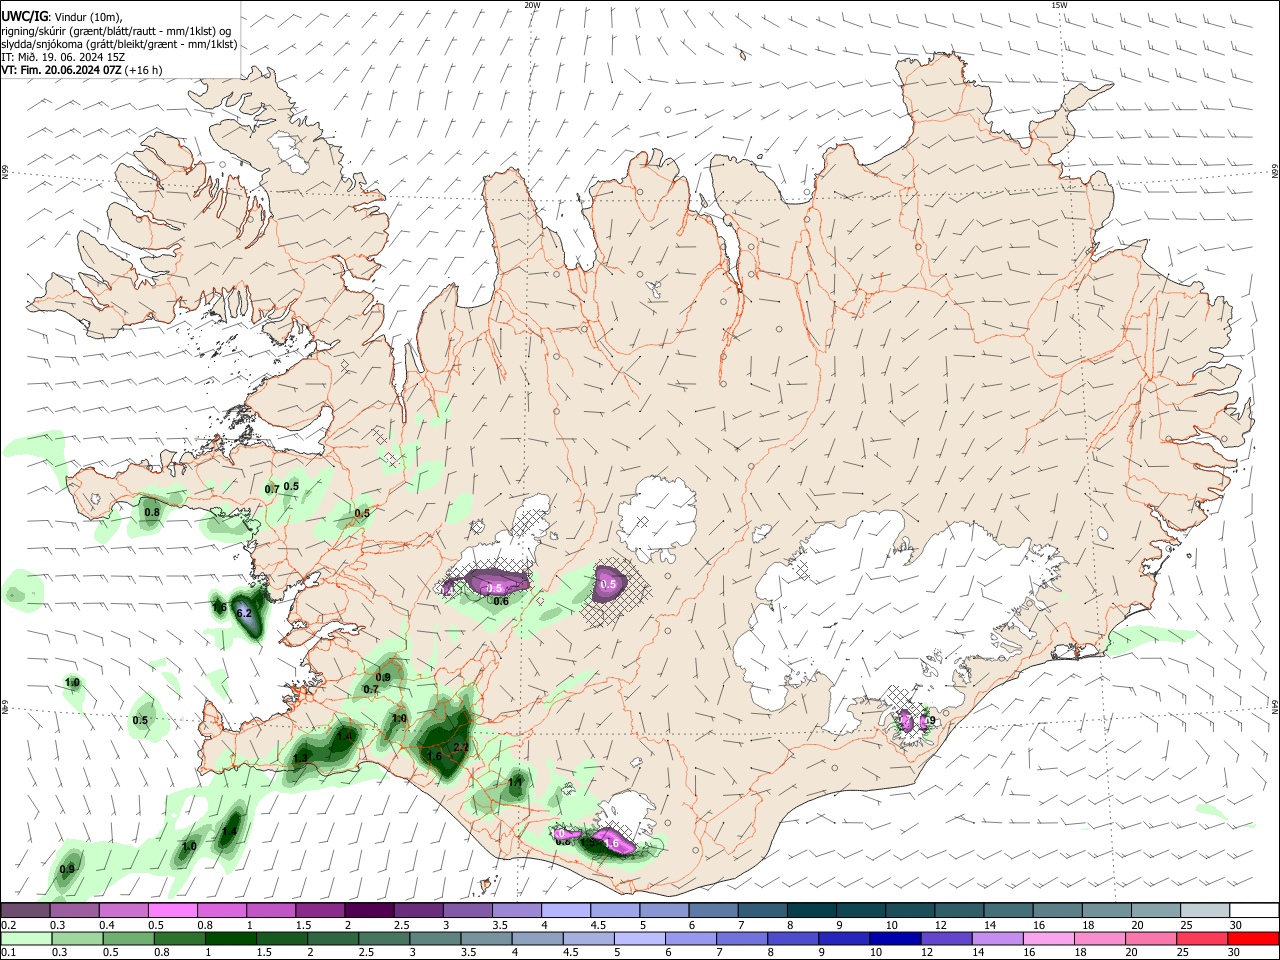Click the pale green 0.1 legend swatch
The width and height of the screenshot is (1280, 960).
[x=26, y=939]
